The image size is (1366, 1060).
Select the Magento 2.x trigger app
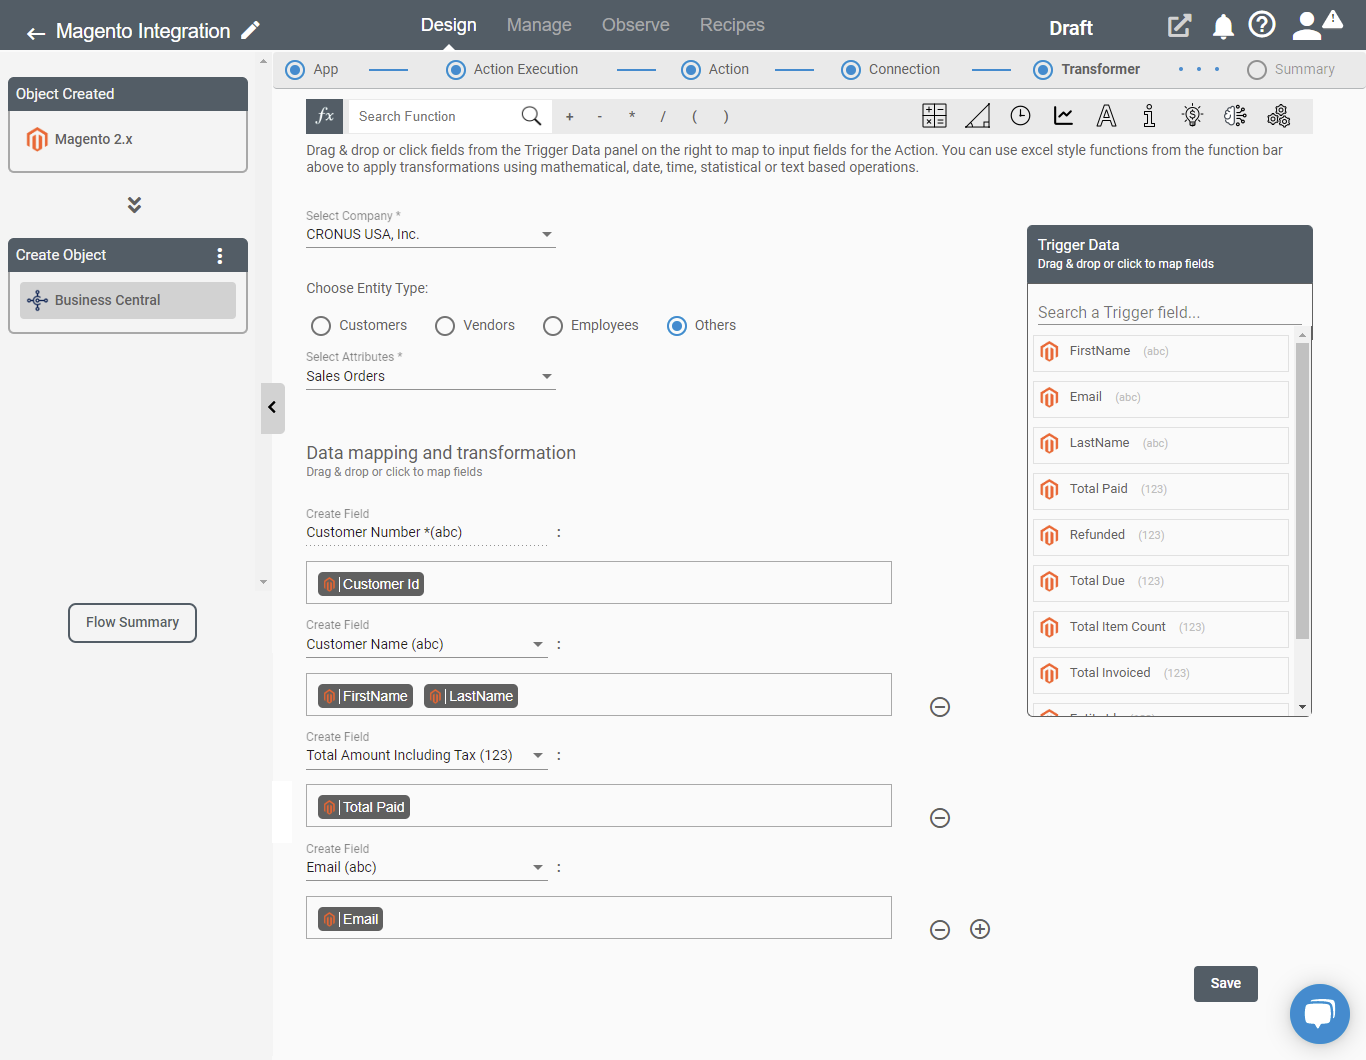(128, 140)
